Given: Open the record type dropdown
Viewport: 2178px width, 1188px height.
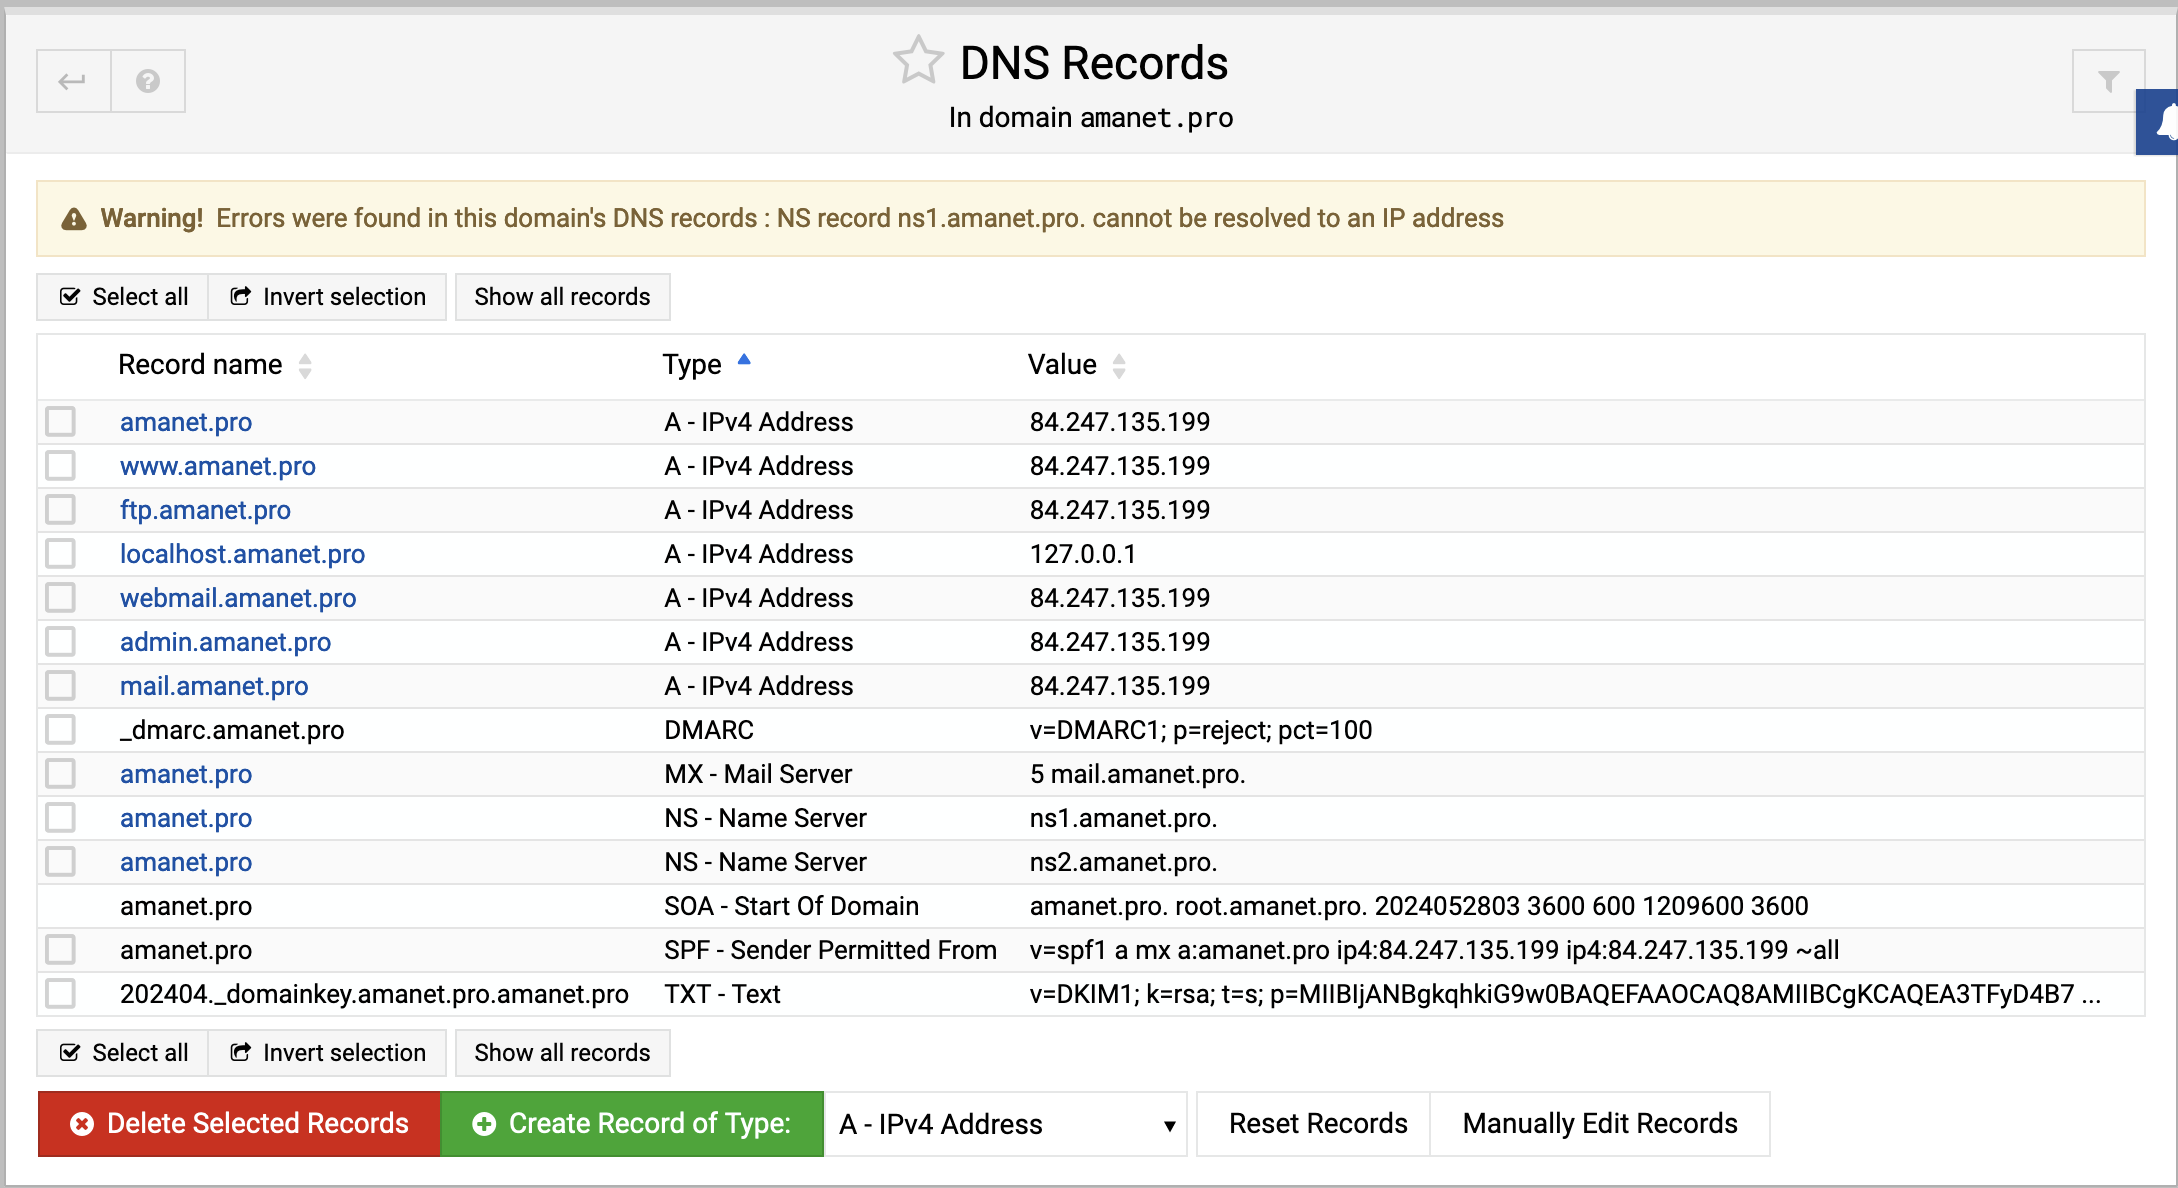Looking at the screenshot, I should (1006, 1124).
